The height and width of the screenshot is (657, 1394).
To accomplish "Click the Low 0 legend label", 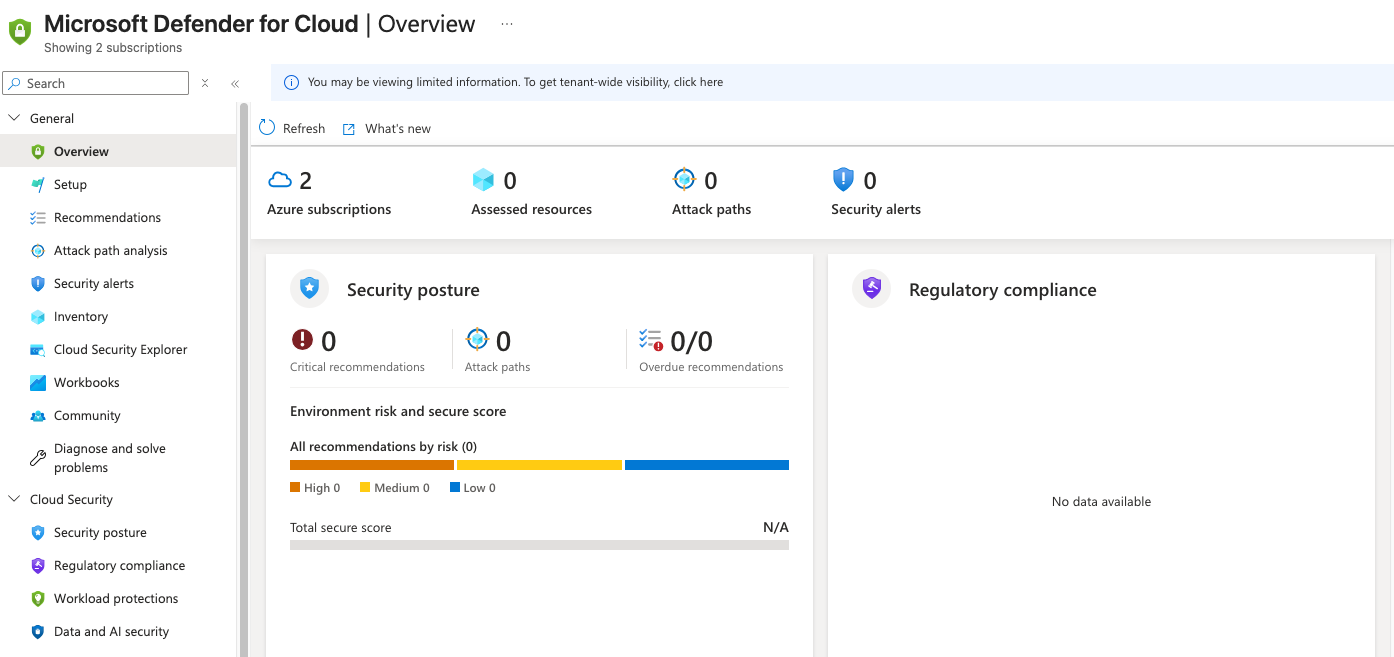I will [479, 488].
